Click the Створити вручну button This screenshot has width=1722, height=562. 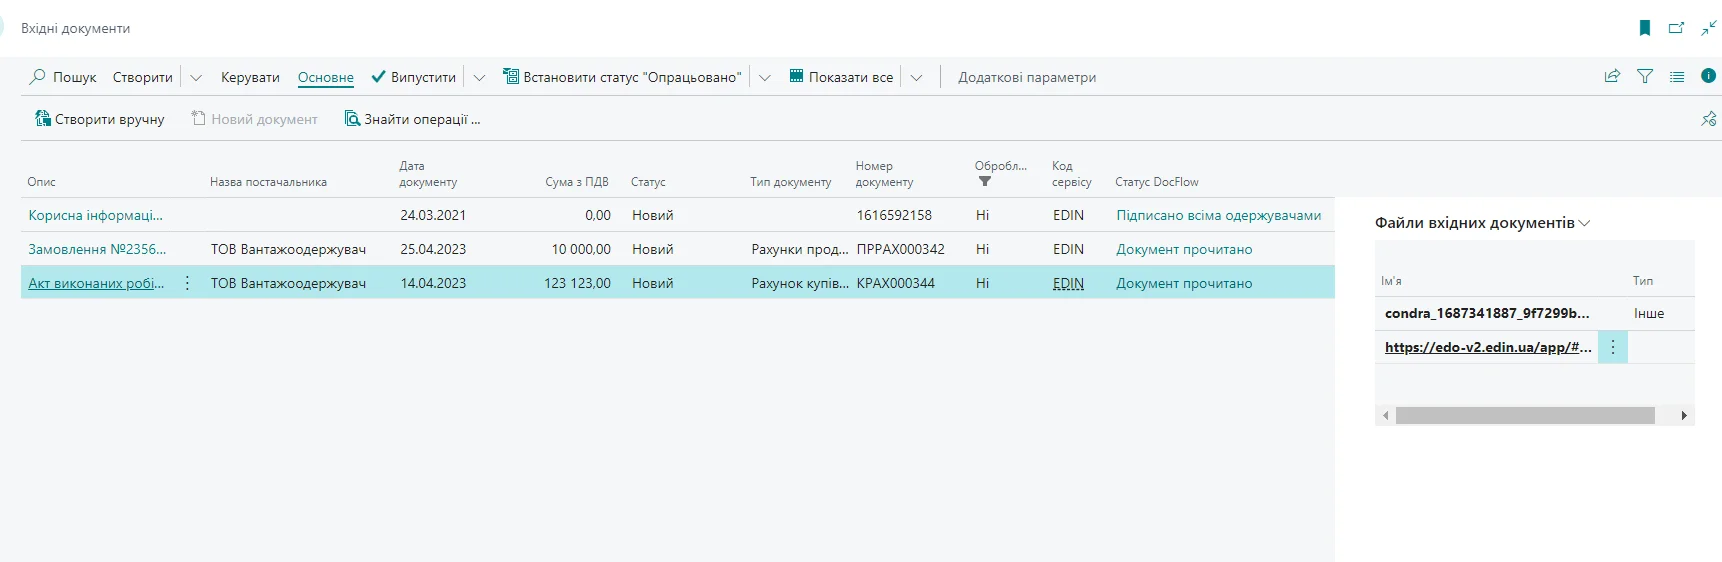point(99,119)
